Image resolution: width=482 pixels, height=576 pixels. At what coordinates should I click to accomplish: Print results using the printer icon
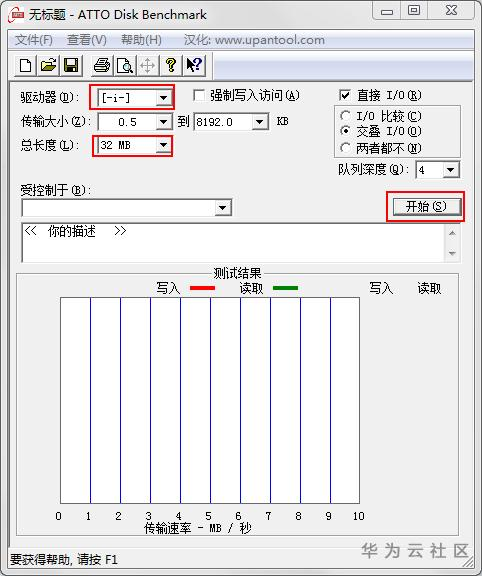click(x=102, y=66)
